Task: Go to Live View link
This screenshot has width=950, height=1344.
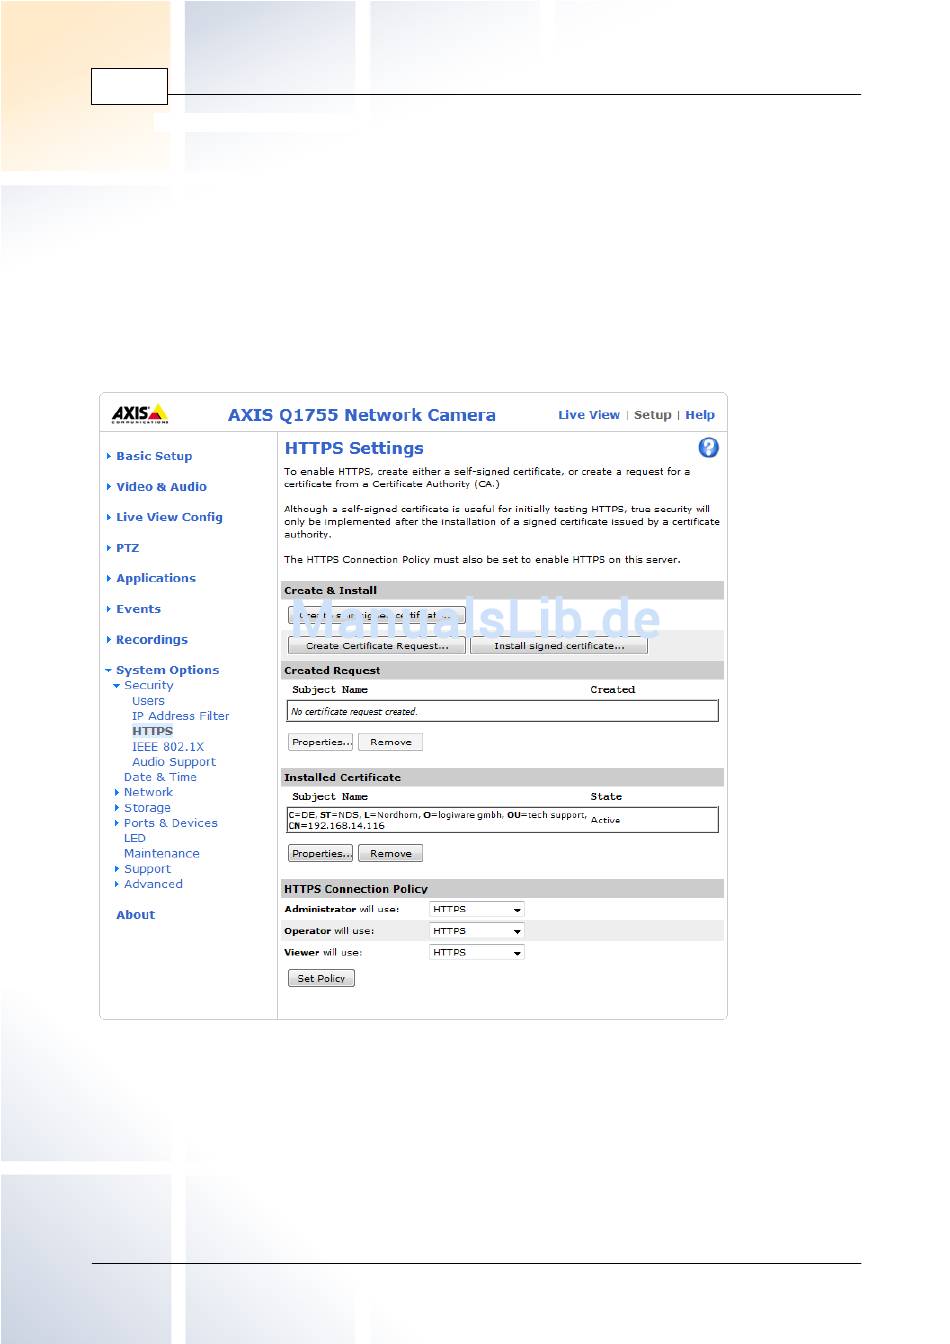Action: coord(589,415)
